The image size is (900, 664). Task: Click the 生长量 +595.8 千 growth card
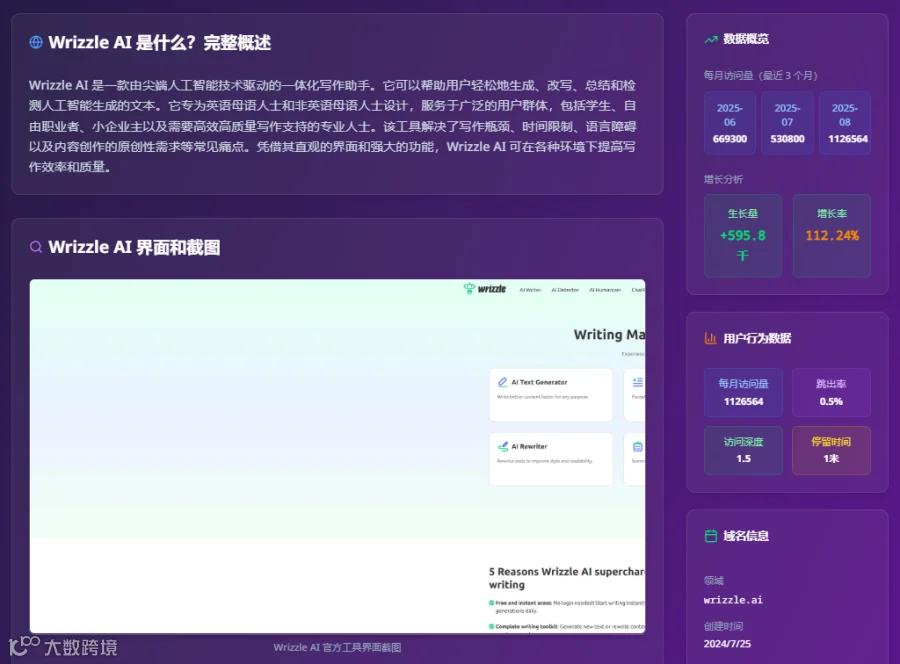pos(743,236)
